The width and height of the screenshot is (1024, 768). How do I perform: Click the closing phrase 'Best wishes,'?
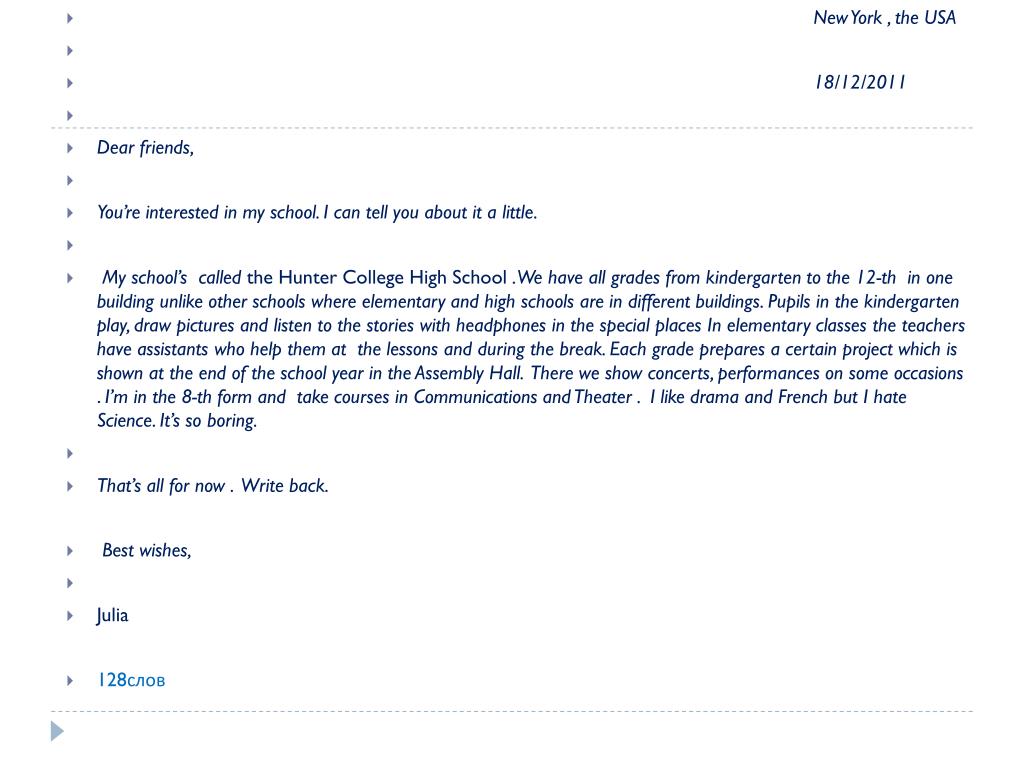tap(146, 551)
